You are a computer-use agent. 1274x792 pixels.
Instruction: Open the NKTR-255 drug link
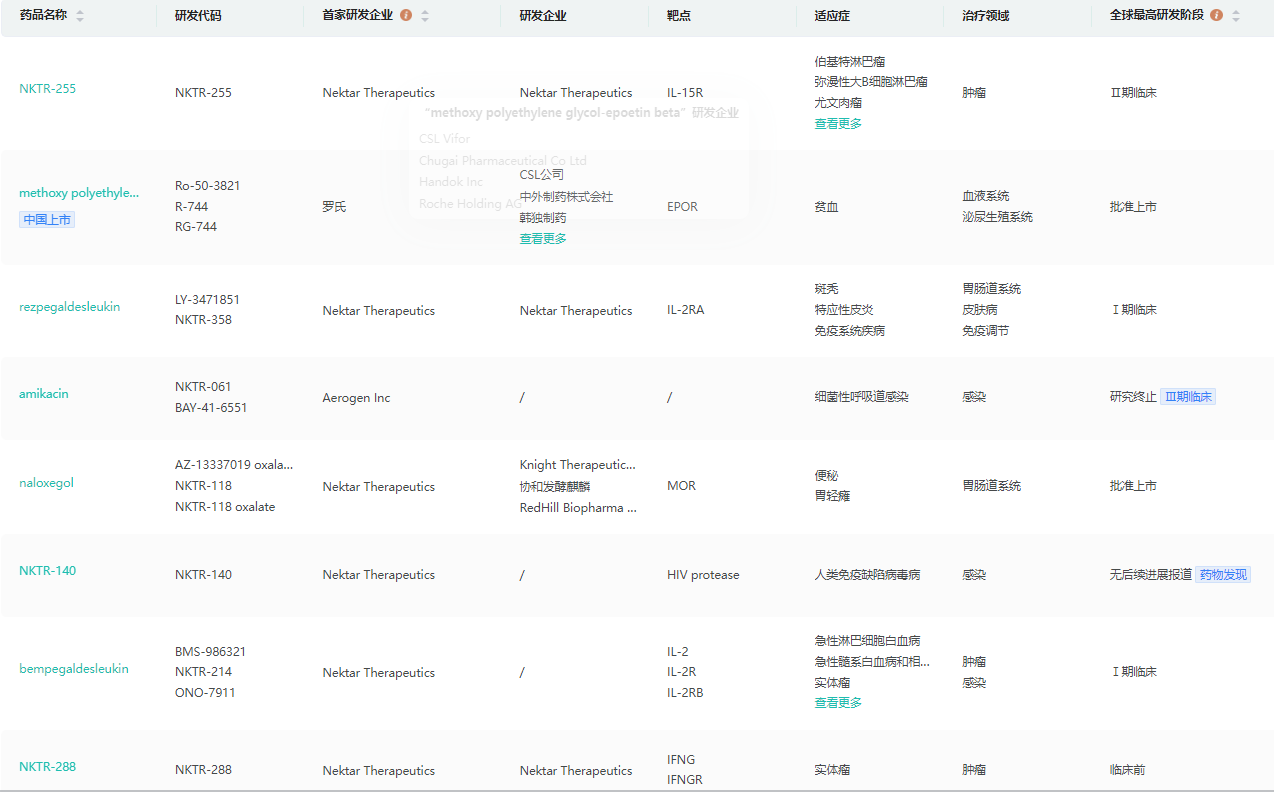(x=48, y=89)
